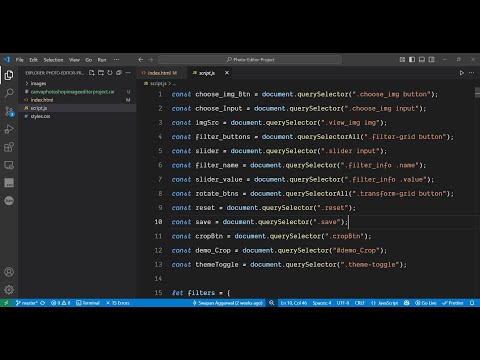Click the 15 Errors status bar item
Viewport: 480px width, 360px height.
click(118, 303)
